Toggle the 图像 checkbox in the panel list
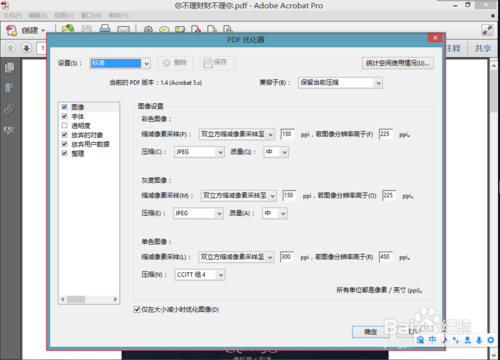Screen dimensions: 500x360 tap(65, 107)
